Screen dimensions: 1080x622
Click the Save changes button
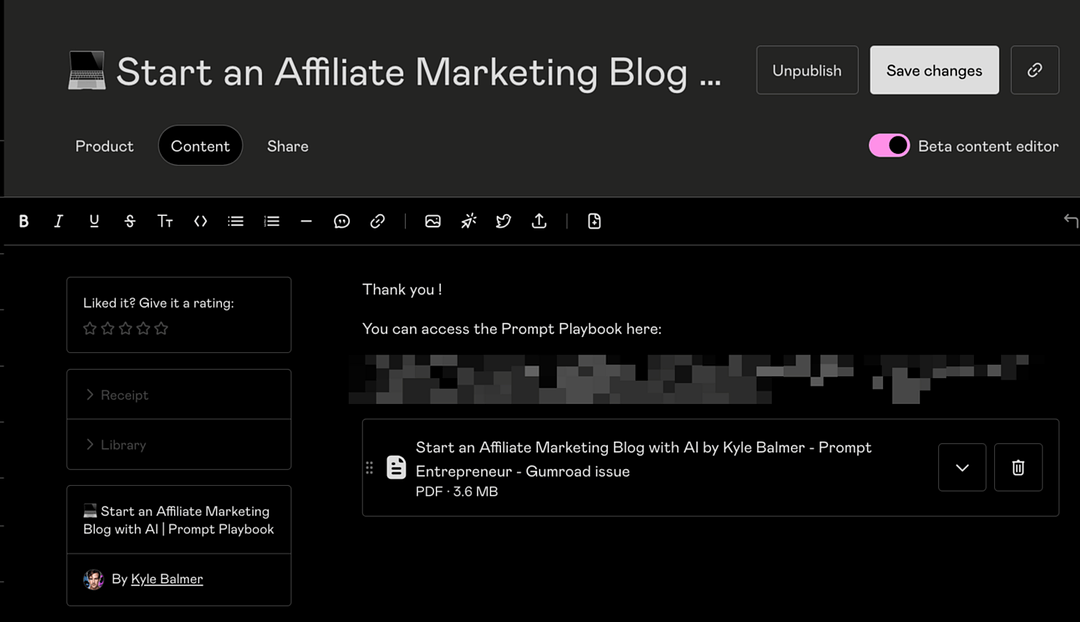(x=933, y=71)
